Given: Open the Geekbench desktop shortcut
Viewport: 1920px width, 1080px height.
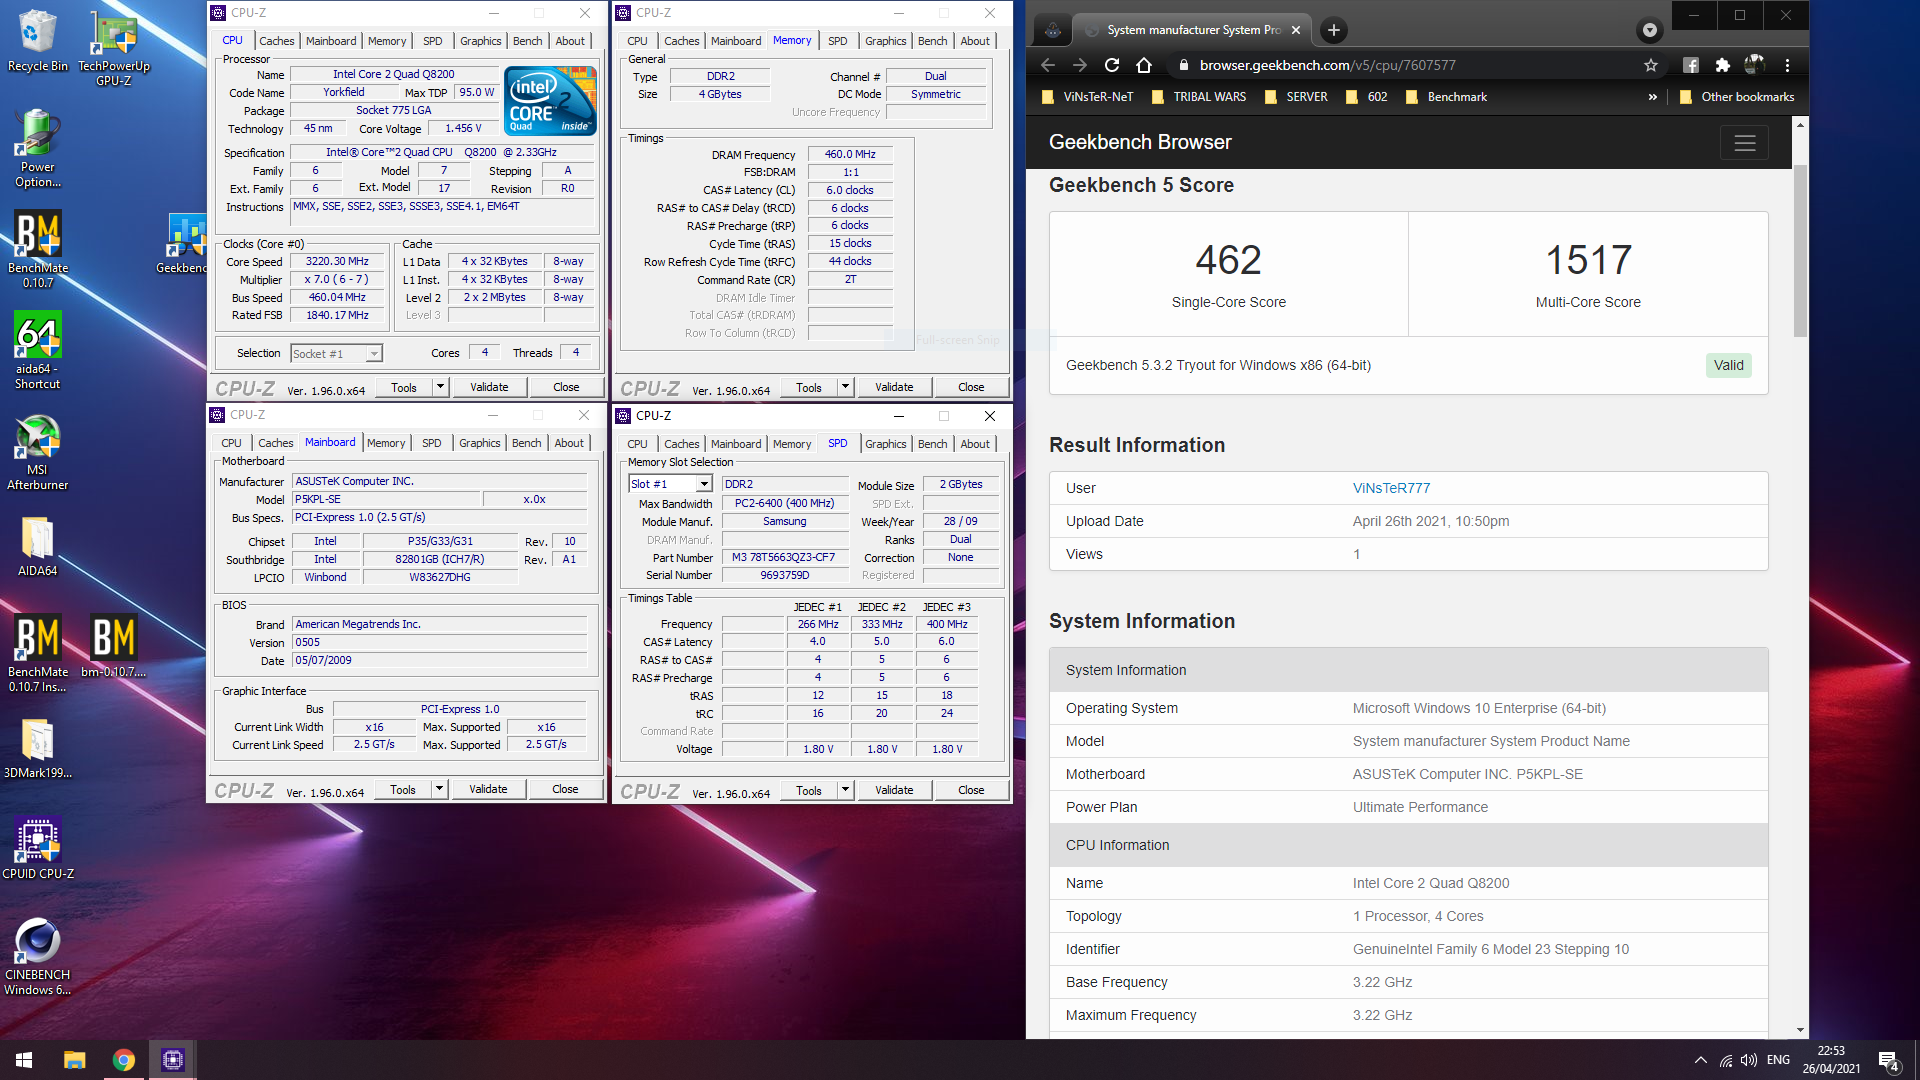Looking at the screenshot, I should (182, 242).
